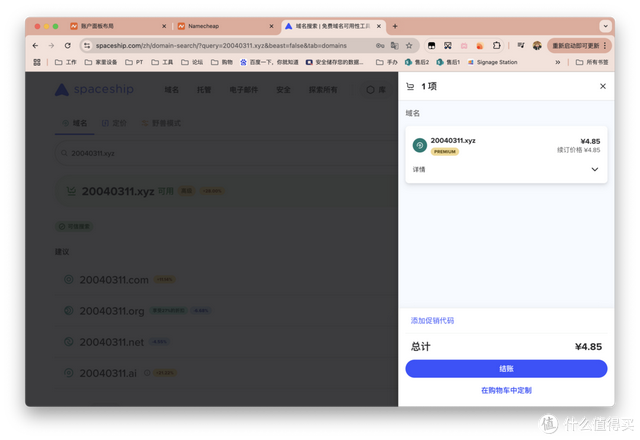Open the 工具 bookmarks folder

click(x=162, y=62)
